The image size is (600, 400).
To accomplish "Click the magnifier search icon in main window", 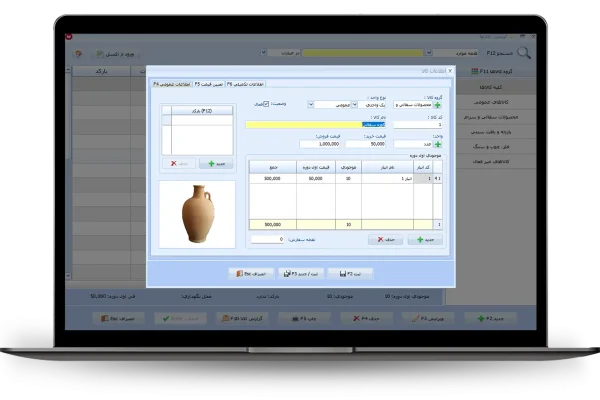I will pos(524,53).
